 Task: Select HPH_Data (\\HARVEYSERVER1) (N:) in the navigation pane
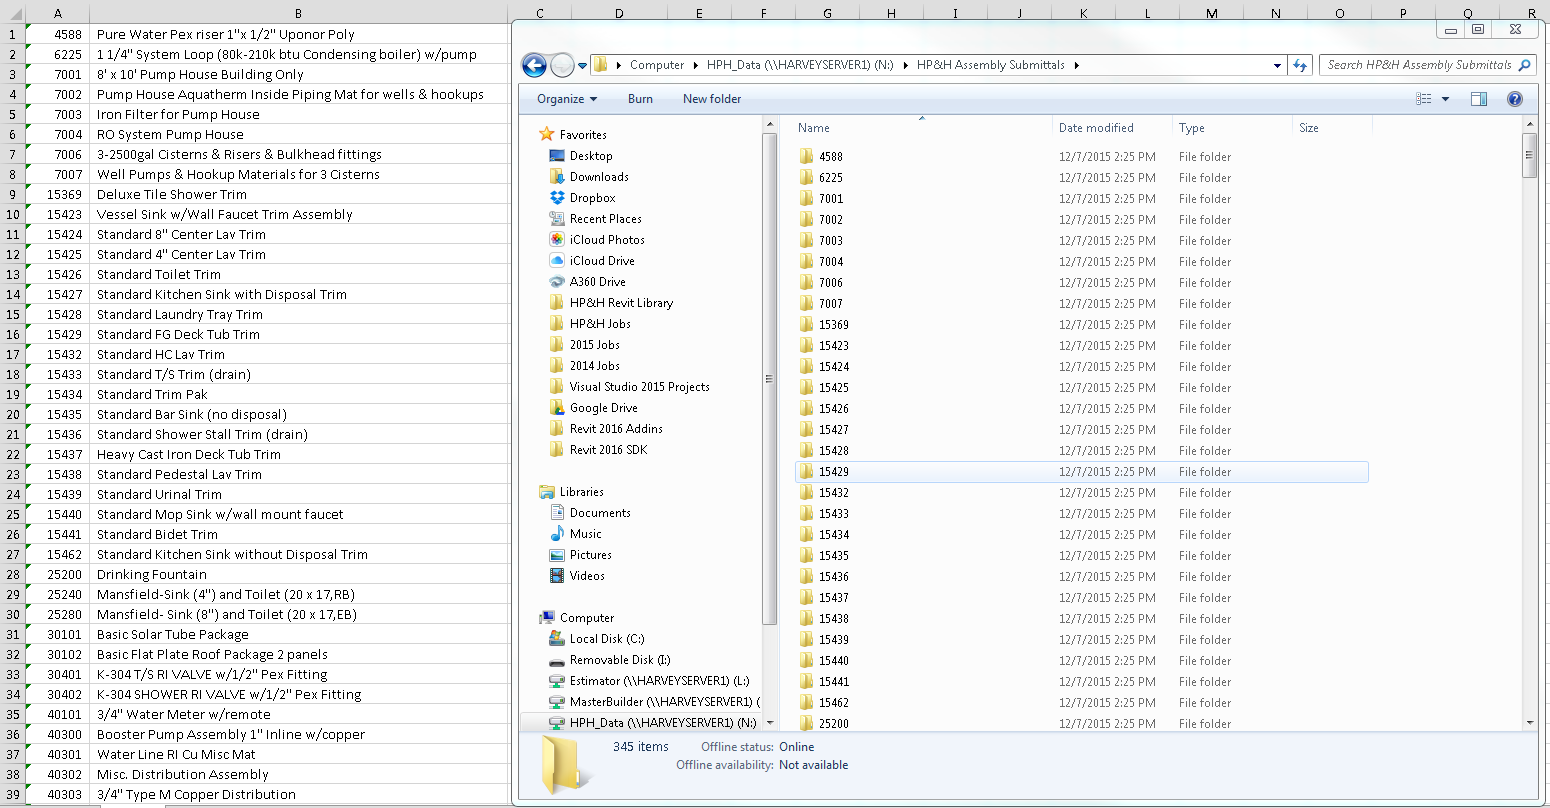click(663, 723)
